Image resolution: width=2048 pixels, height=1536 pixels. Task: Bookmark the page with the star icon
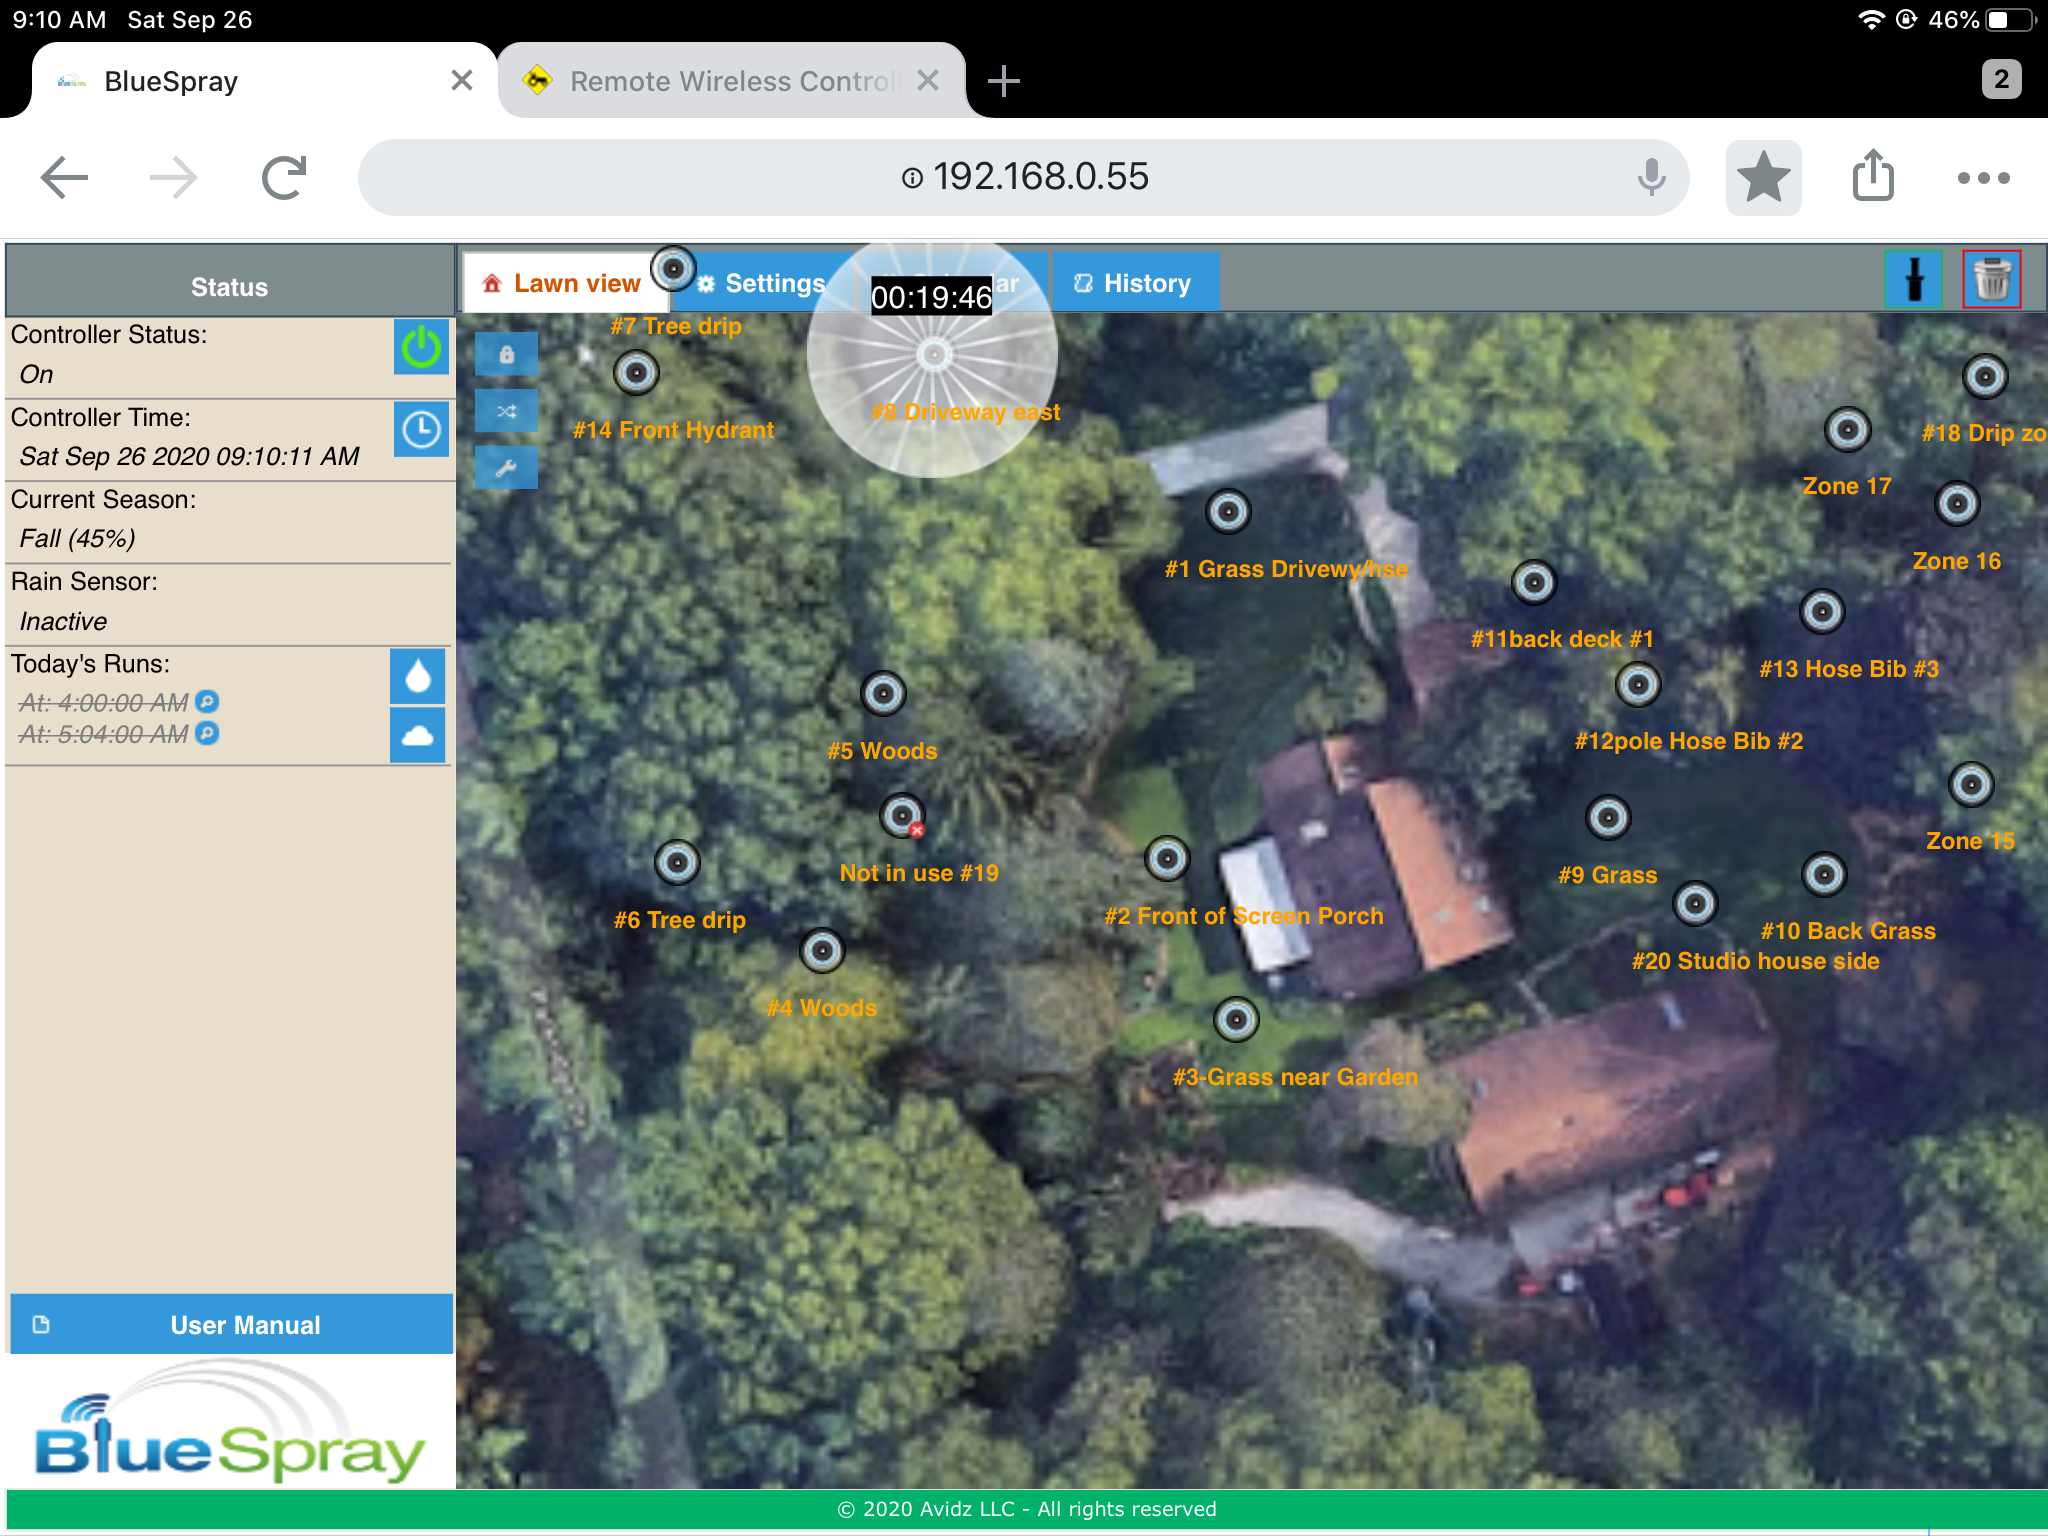[x=1763, y=177]
